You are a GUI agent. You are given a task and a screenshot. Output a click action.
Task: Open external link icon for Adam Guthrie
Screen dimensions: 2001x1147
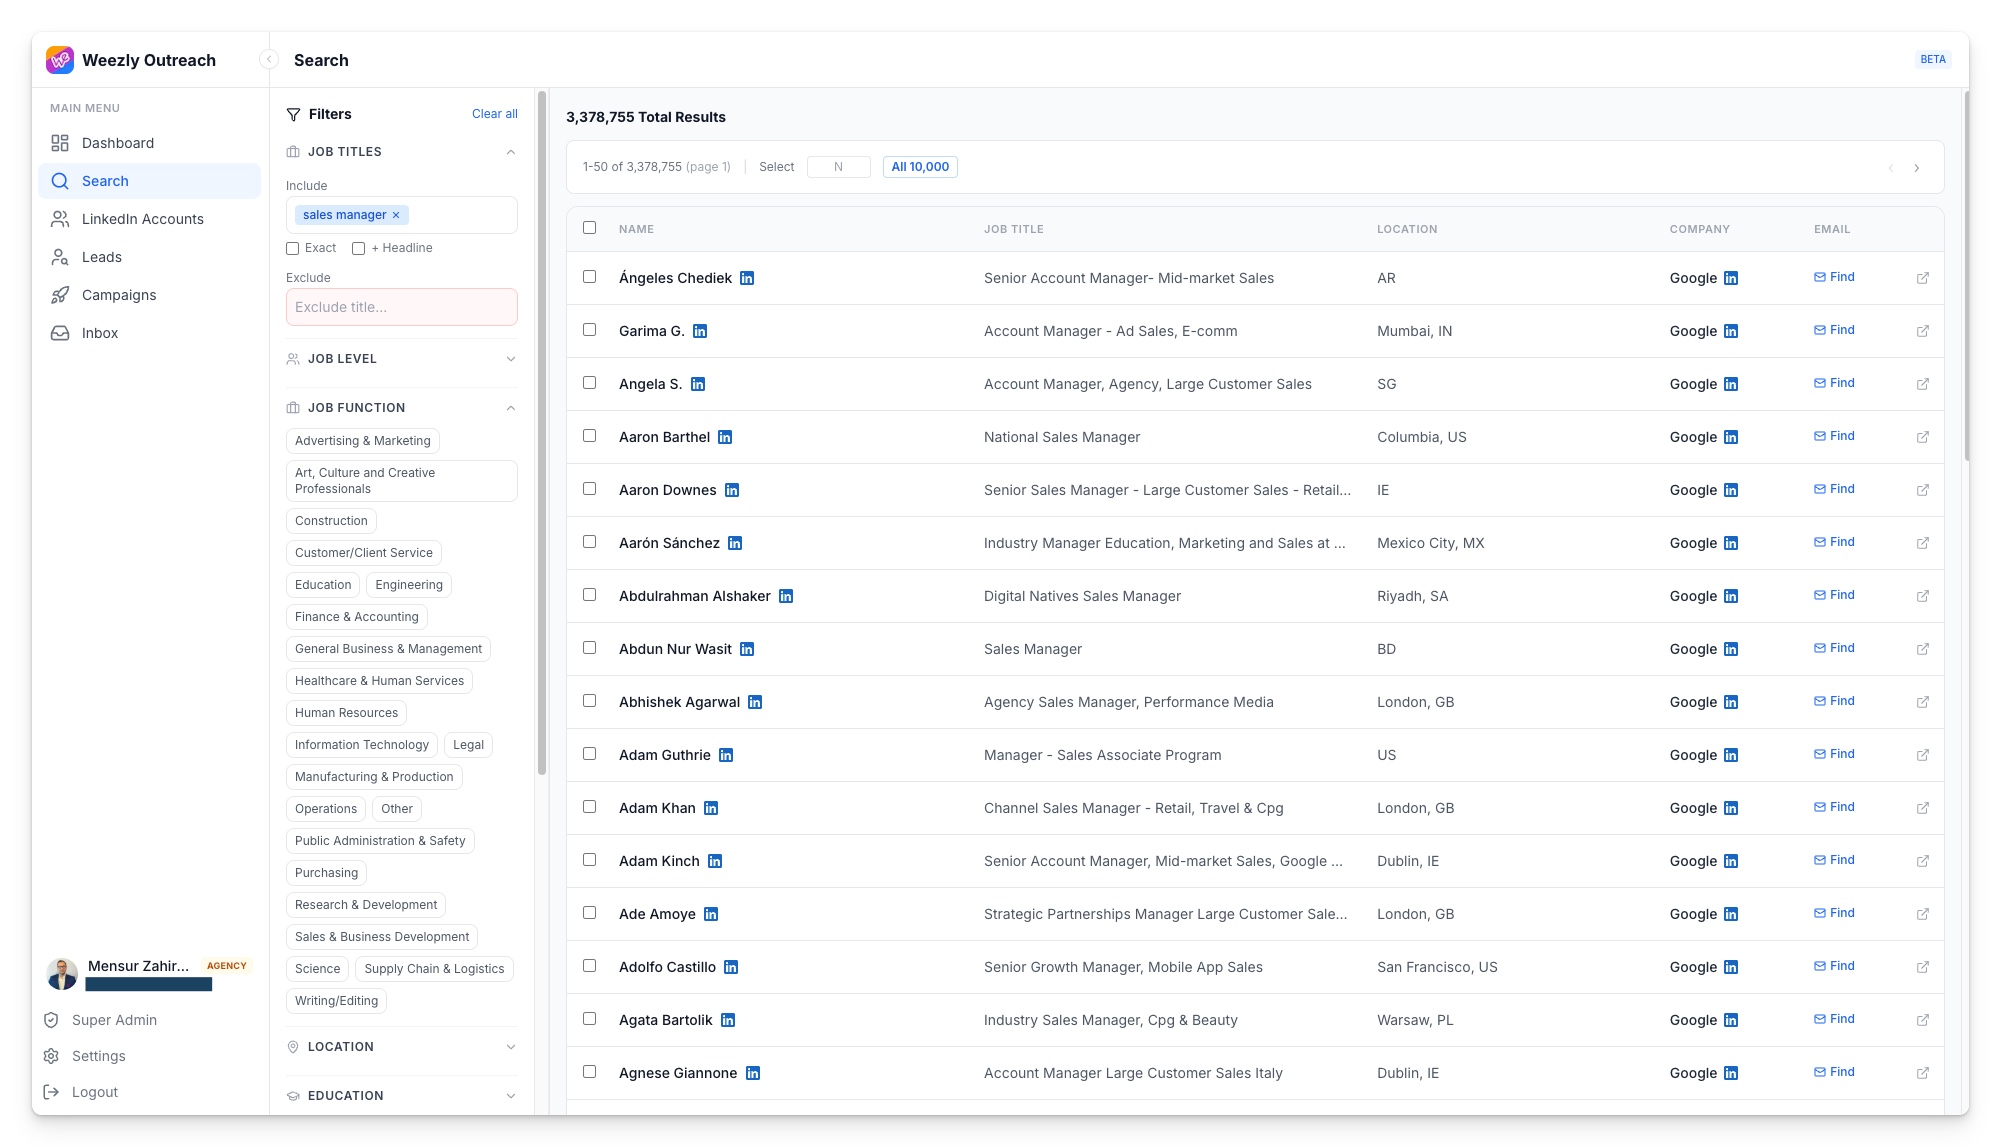[x=1922, y=755]
